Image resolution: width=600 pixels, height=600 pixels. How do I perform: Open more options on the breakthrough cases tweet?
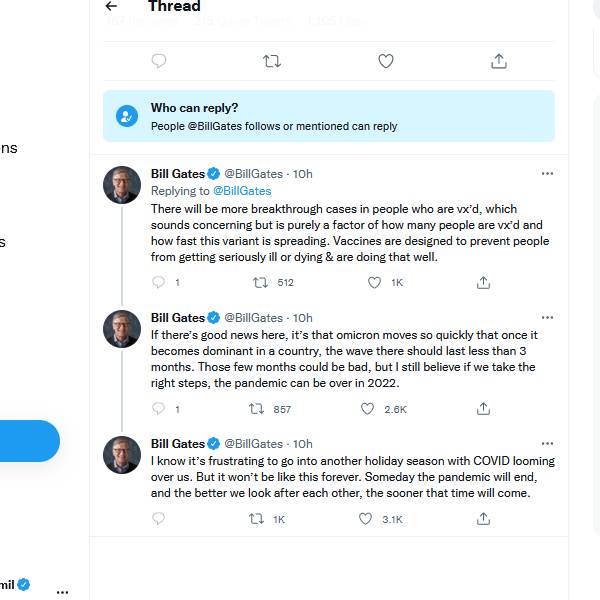pos(547,173)
